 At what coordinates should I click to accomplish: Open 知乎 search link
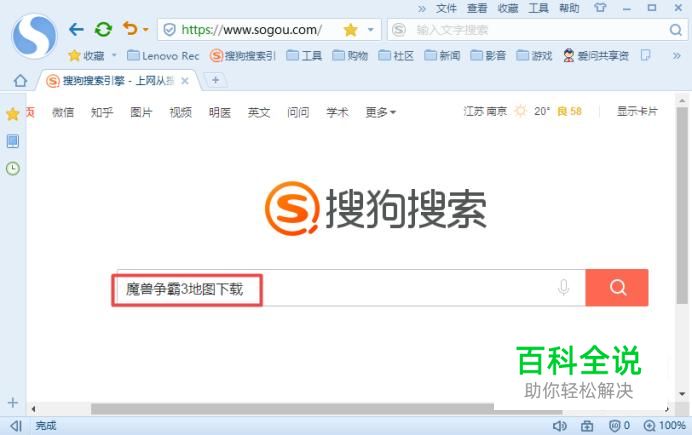102,112
